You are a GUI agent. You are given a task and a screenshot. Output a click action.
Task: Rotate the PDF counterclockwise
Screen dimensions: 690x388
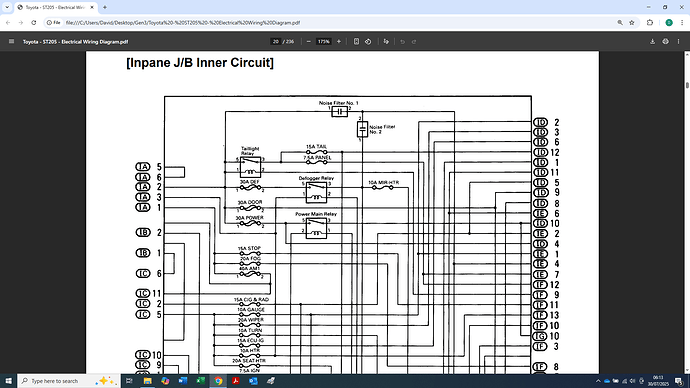(x=368, y=41)
